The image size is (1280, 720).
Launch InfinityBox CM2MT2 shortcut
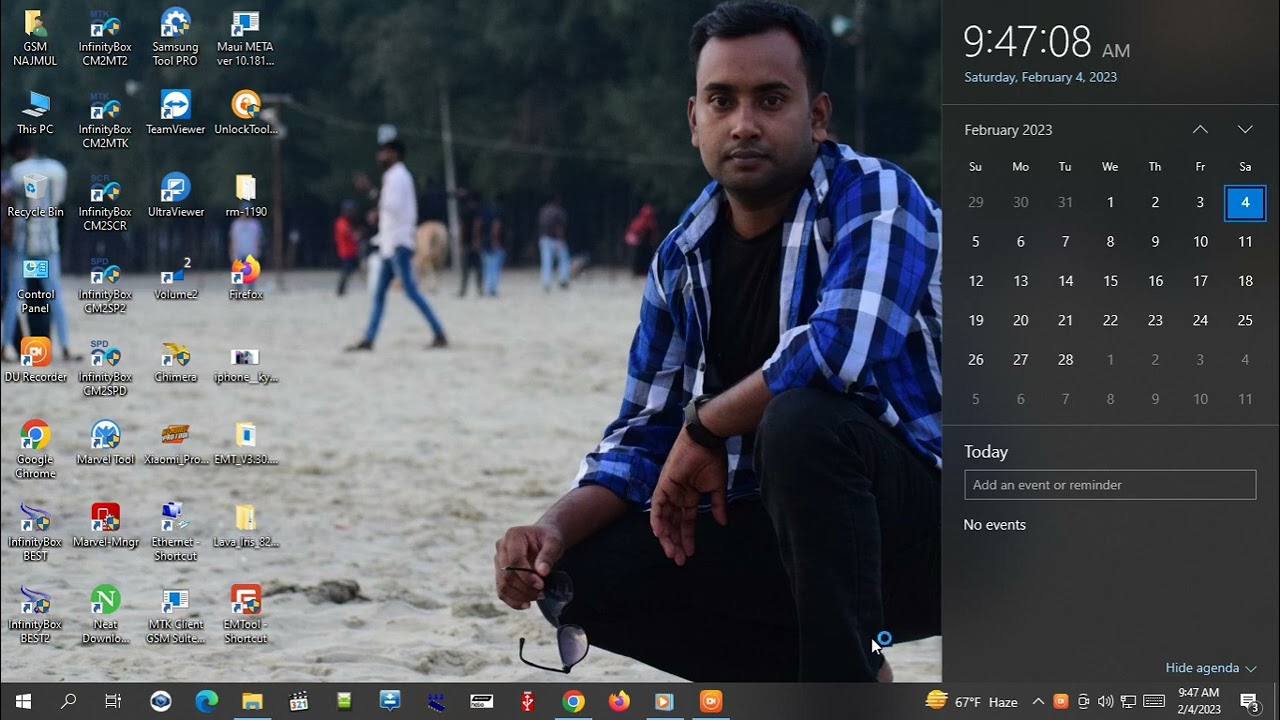105,38
